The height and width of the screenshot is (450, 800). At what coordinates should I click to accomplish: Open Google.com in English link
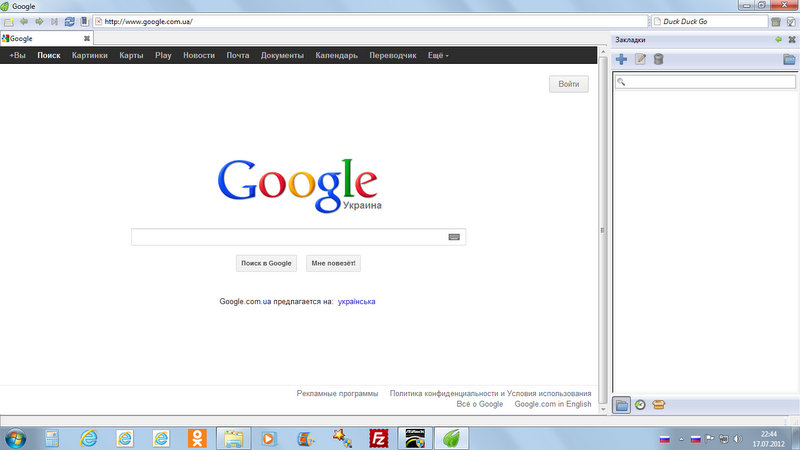click(x=553, y=404)
